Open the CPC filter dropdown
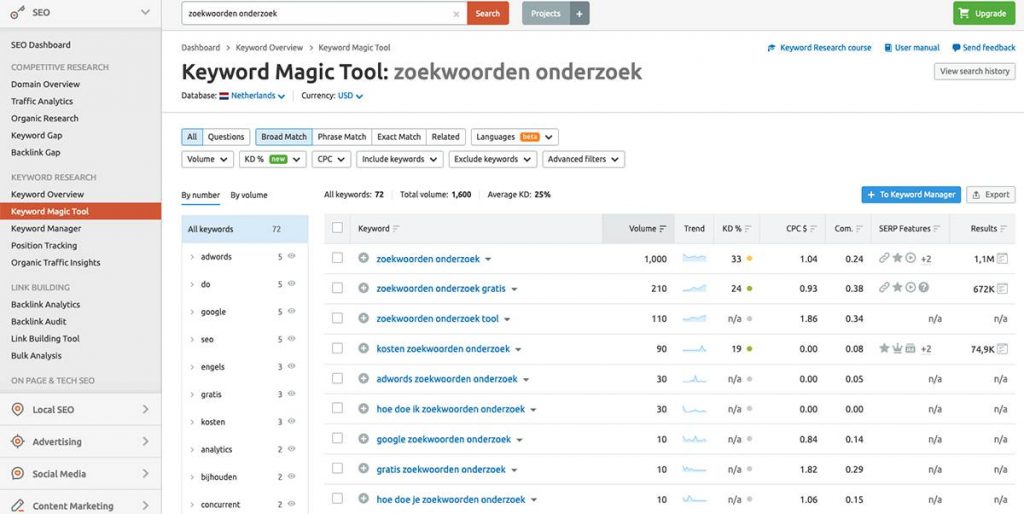The height and width of the screenshot is (514, 1024). [332, 159]
